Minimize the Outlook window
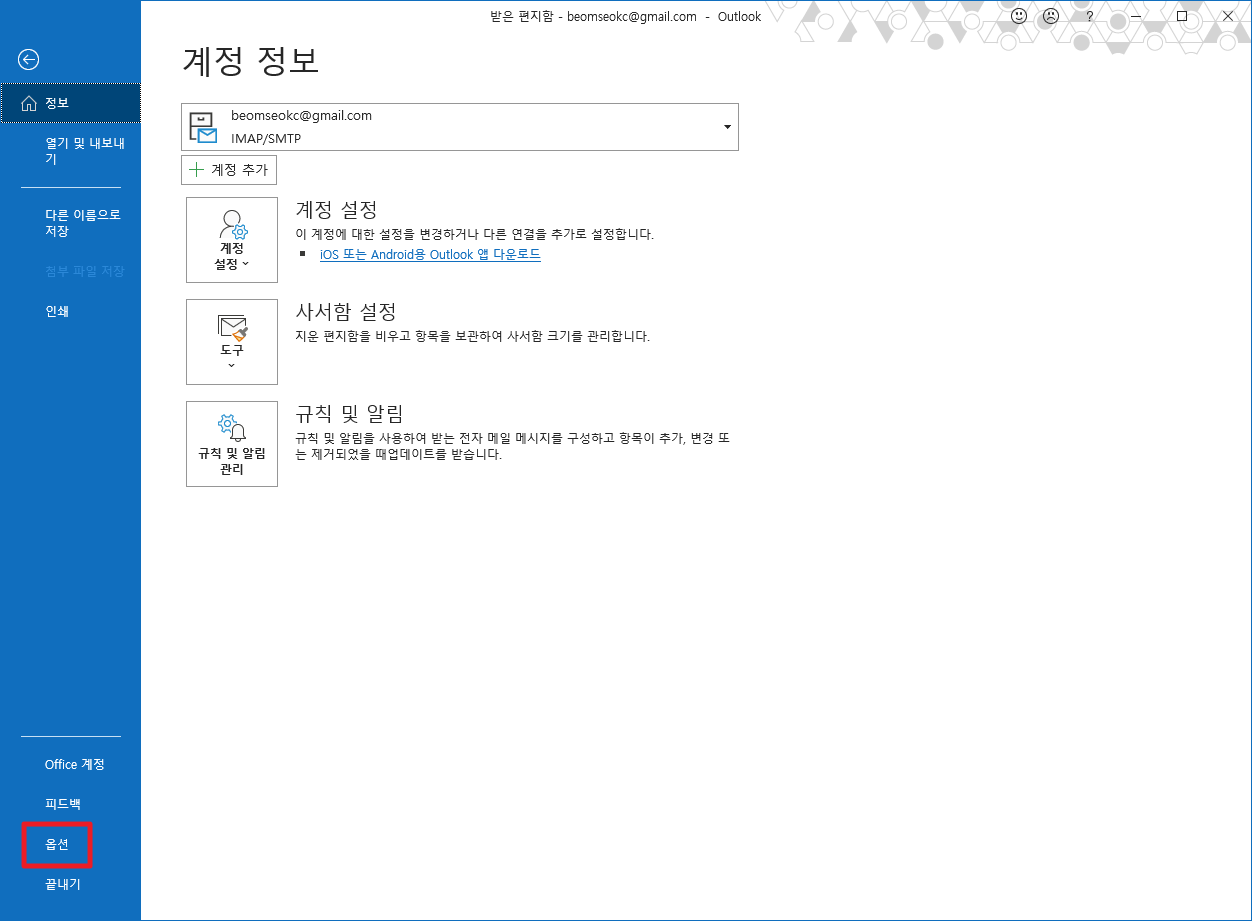Viewport: 1252px width, 921px height. (1136, 16)
